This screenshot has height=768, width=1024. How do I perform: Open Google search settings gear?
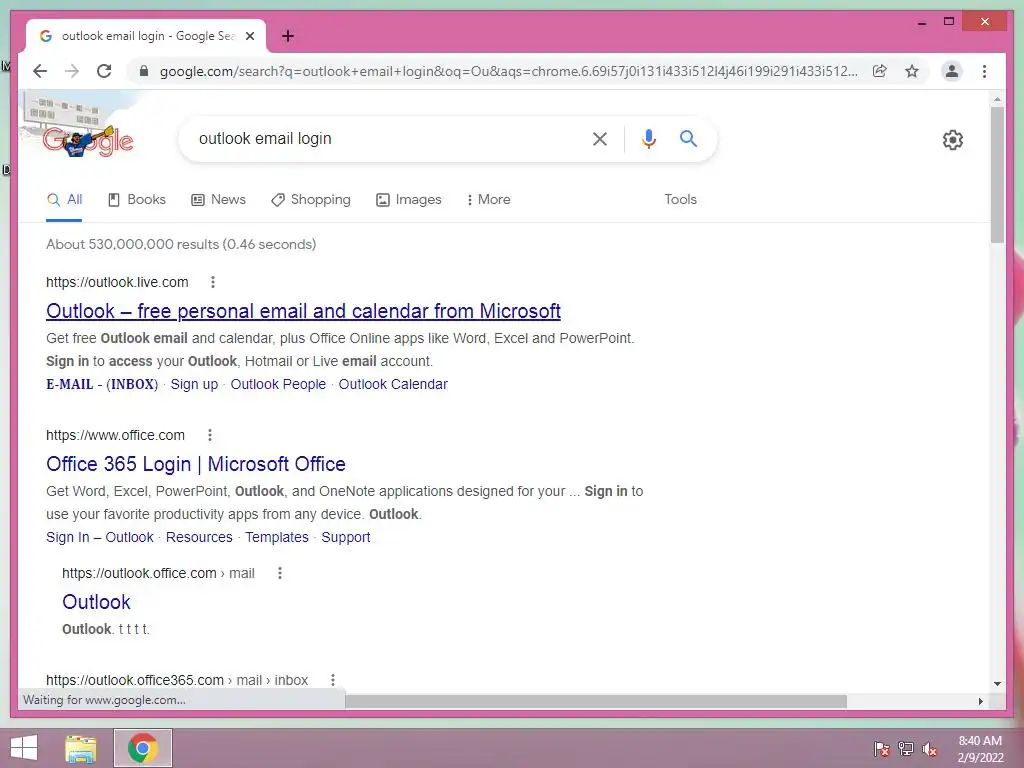[953, 139]
